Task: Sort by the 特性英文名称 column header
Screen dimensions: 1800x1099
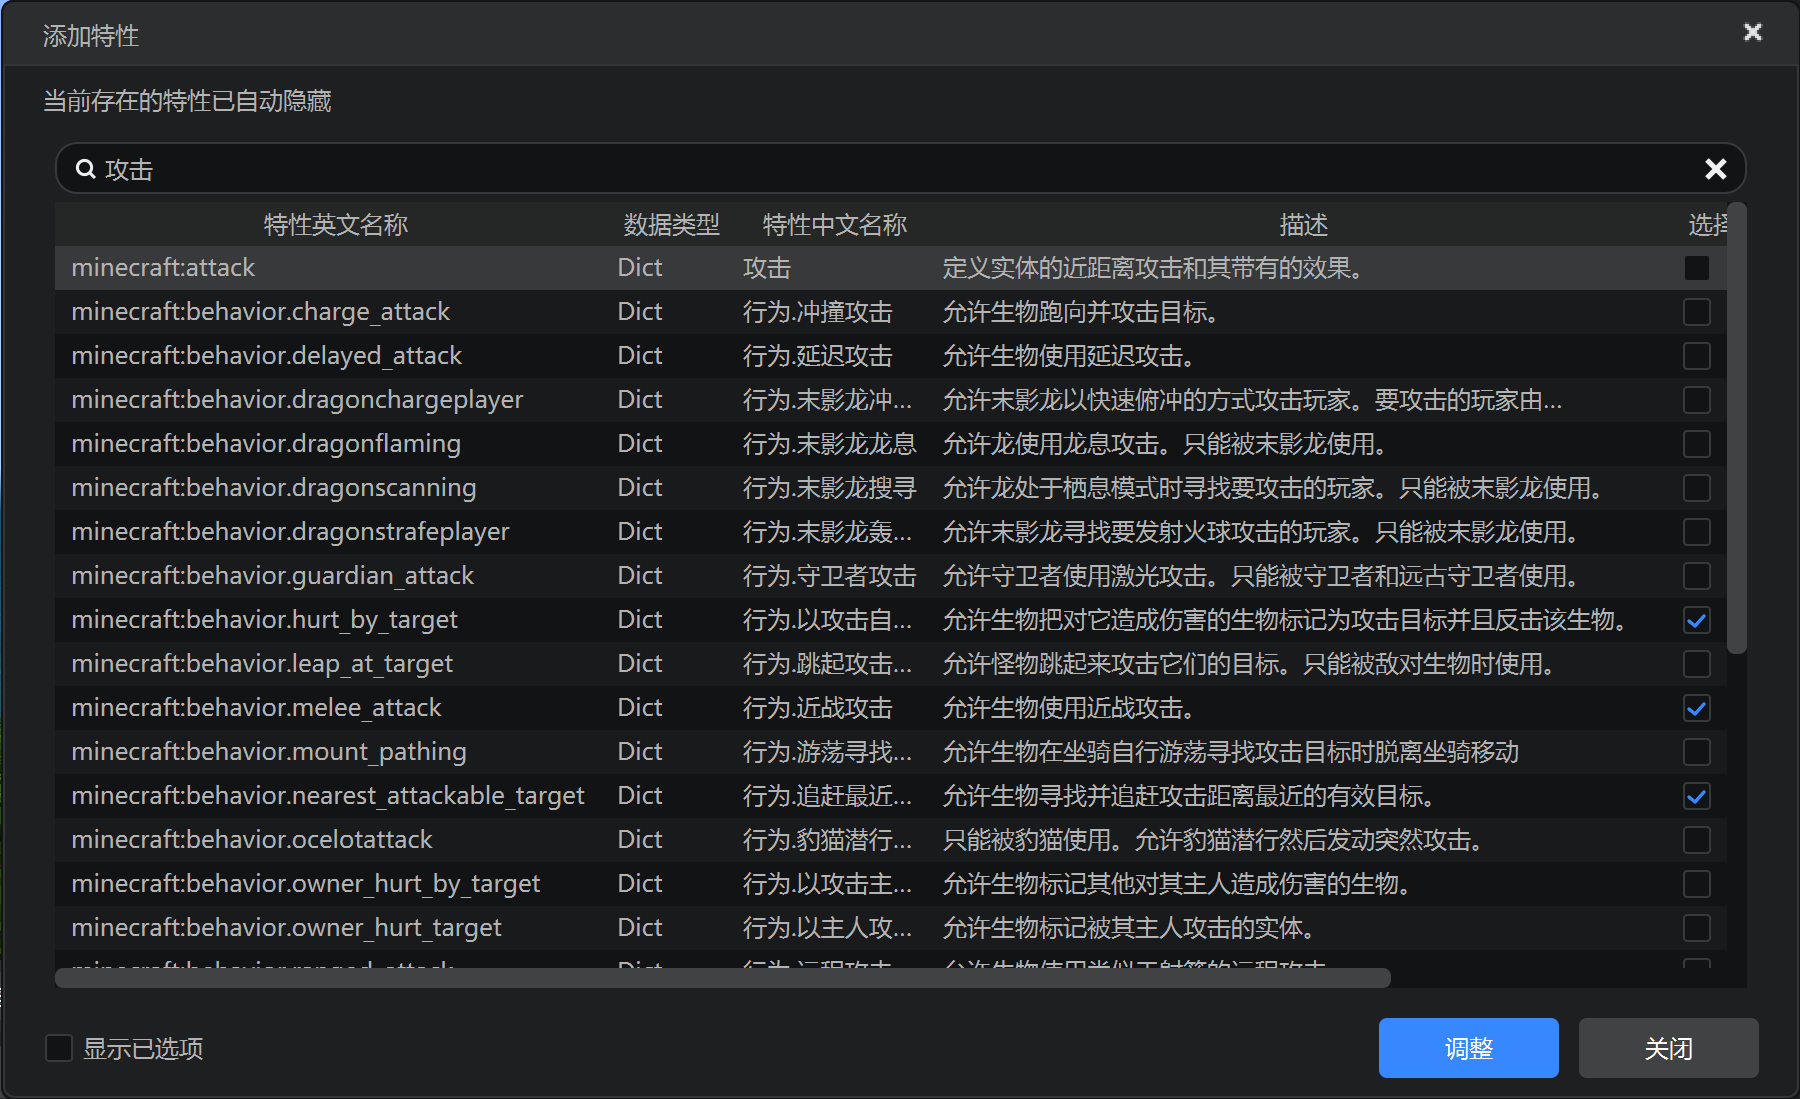Action: [336, 225]
